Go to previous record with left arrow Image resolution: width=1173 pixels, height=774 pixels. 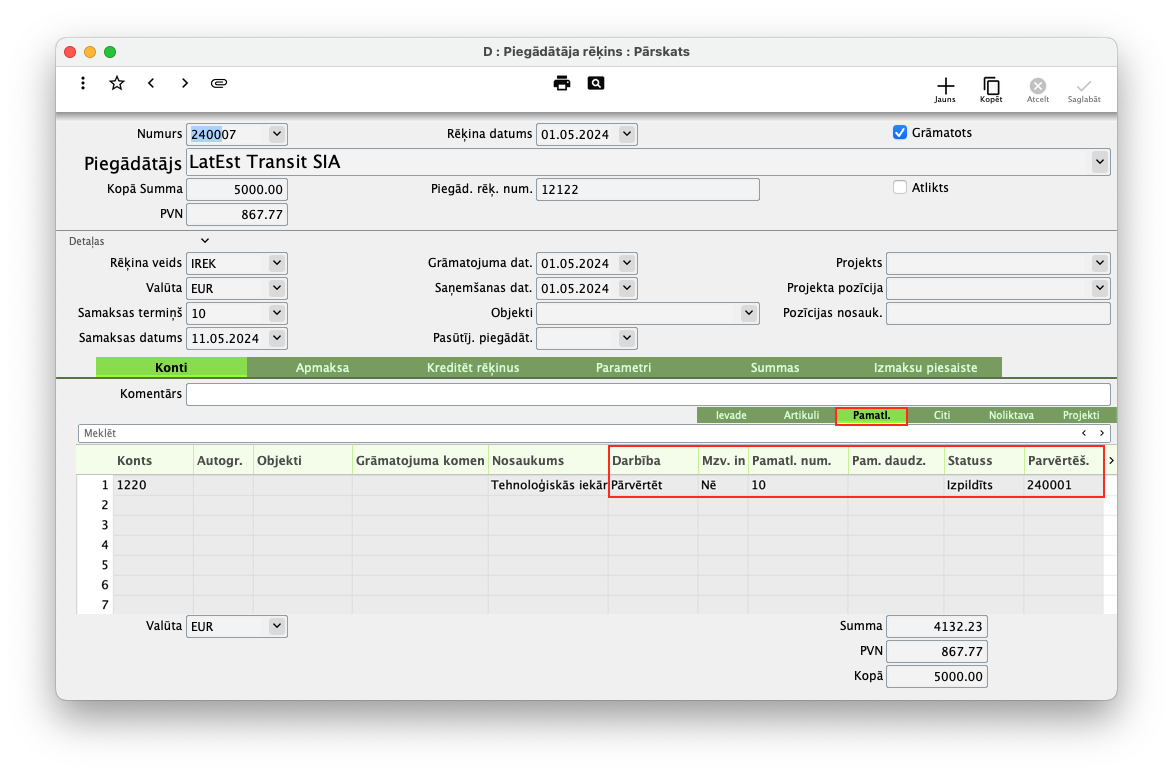pyautogui.click(x=151, y=83)
